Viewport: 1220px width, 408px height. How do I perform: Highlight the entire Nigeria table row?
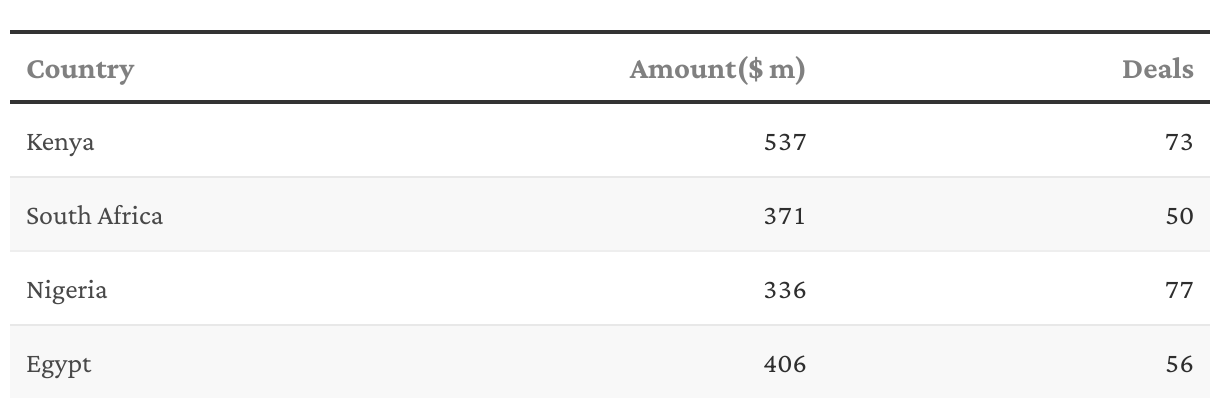pyautogui.click(x=450, y=290)
